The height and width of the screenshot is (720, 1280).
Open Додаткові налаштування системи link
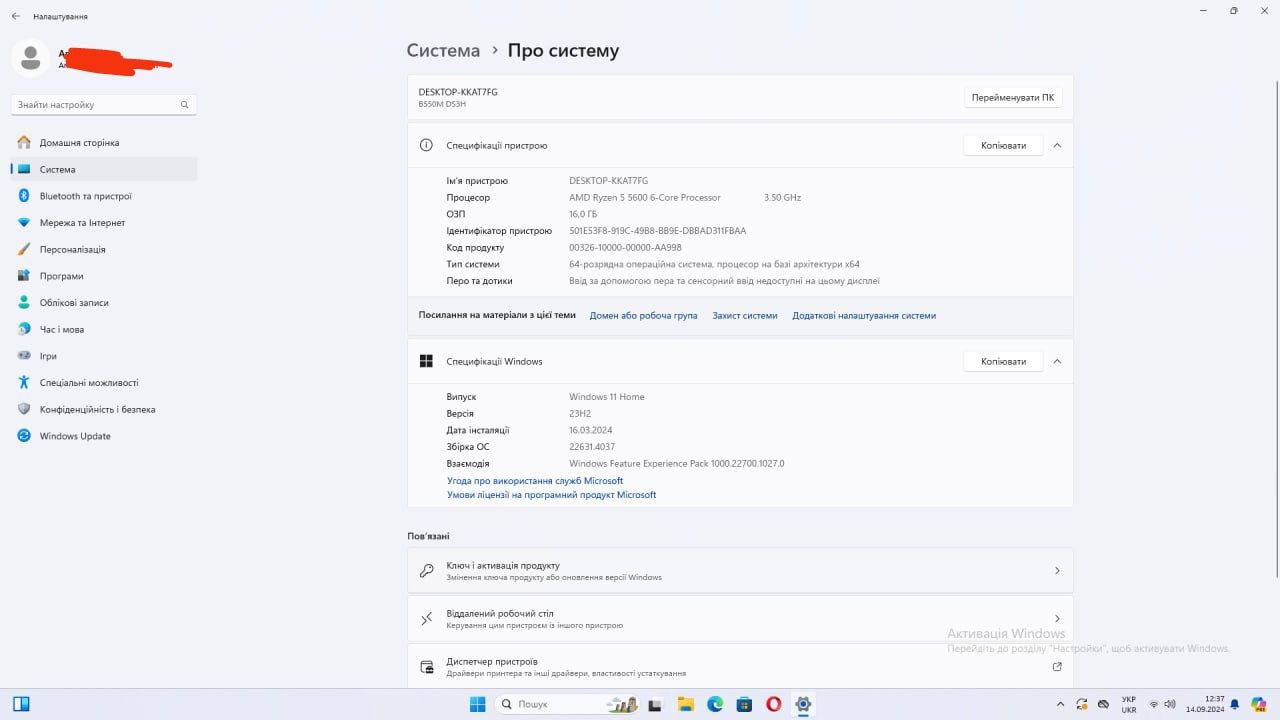coord(864,315)
